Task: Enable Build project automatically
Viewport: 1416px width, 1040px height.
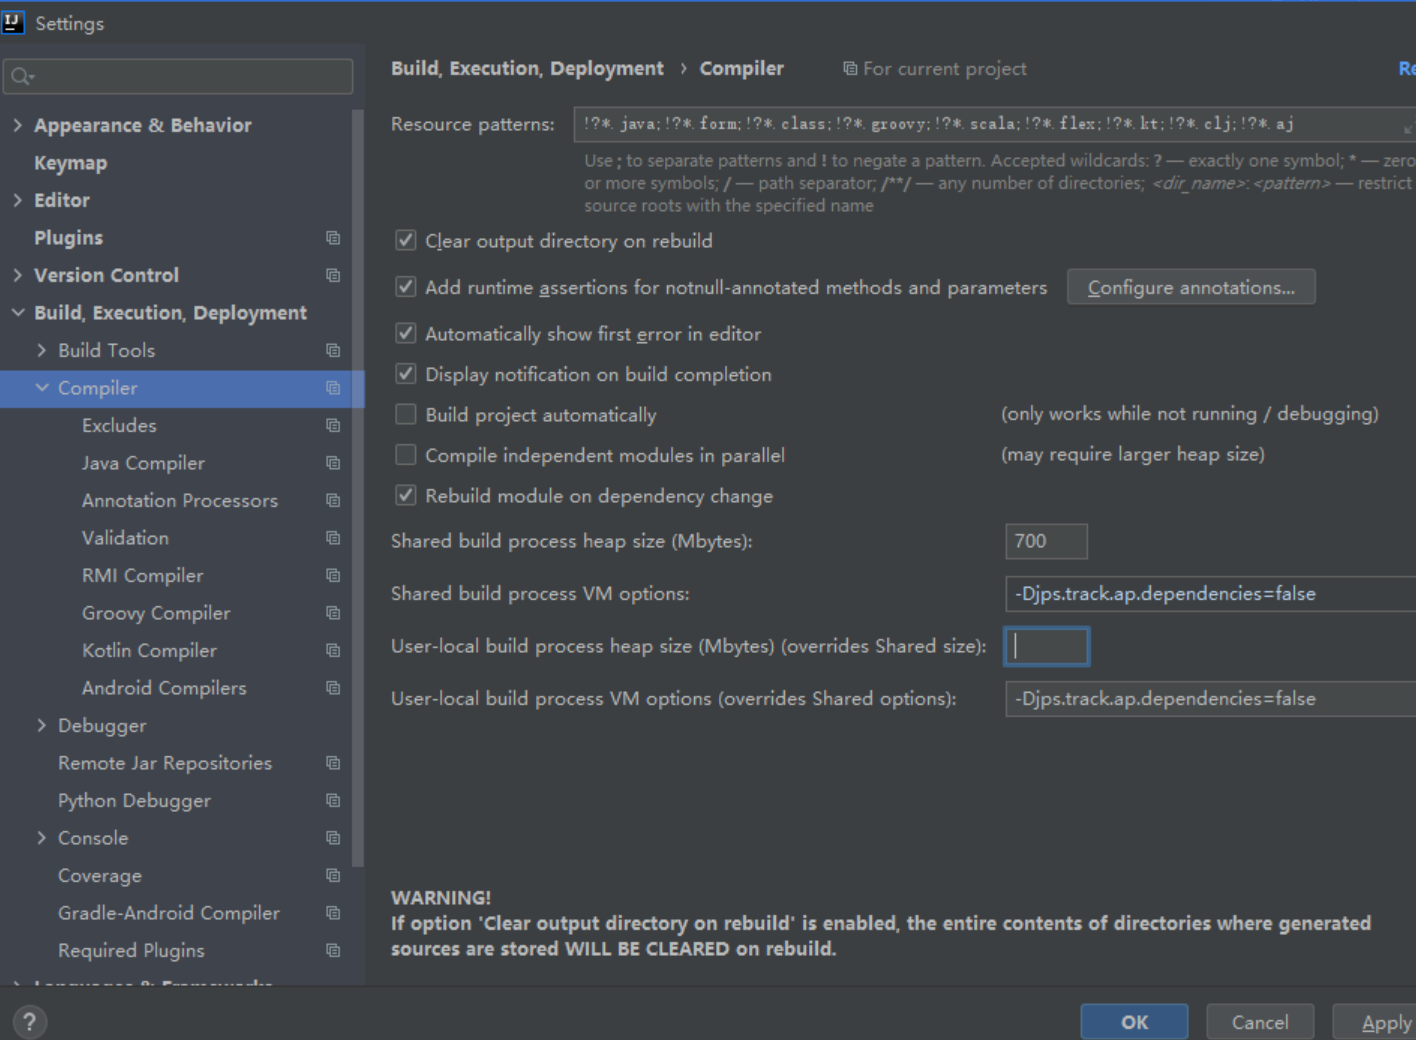Action: coord(405,414)
